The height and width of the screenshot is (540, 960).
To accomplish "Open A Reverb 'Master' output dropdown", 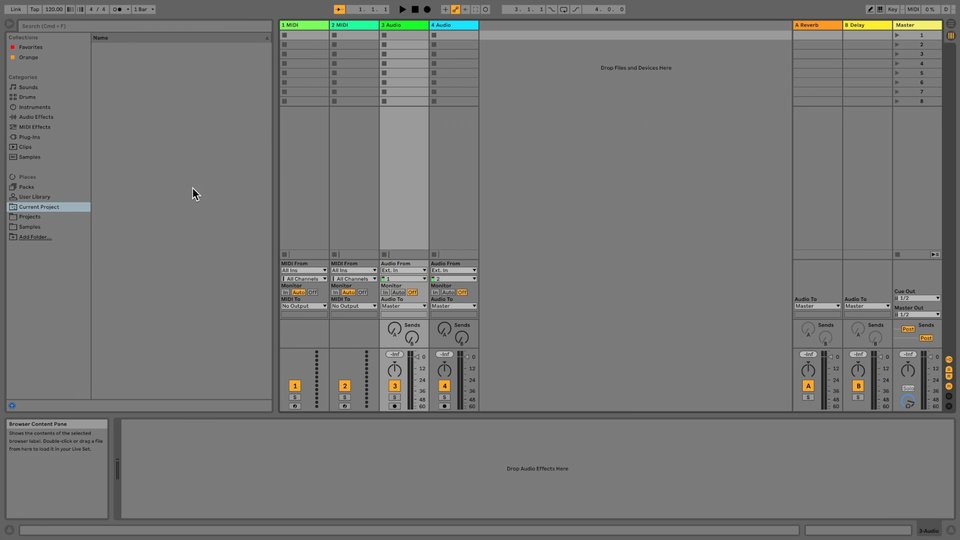I will 817,306.
